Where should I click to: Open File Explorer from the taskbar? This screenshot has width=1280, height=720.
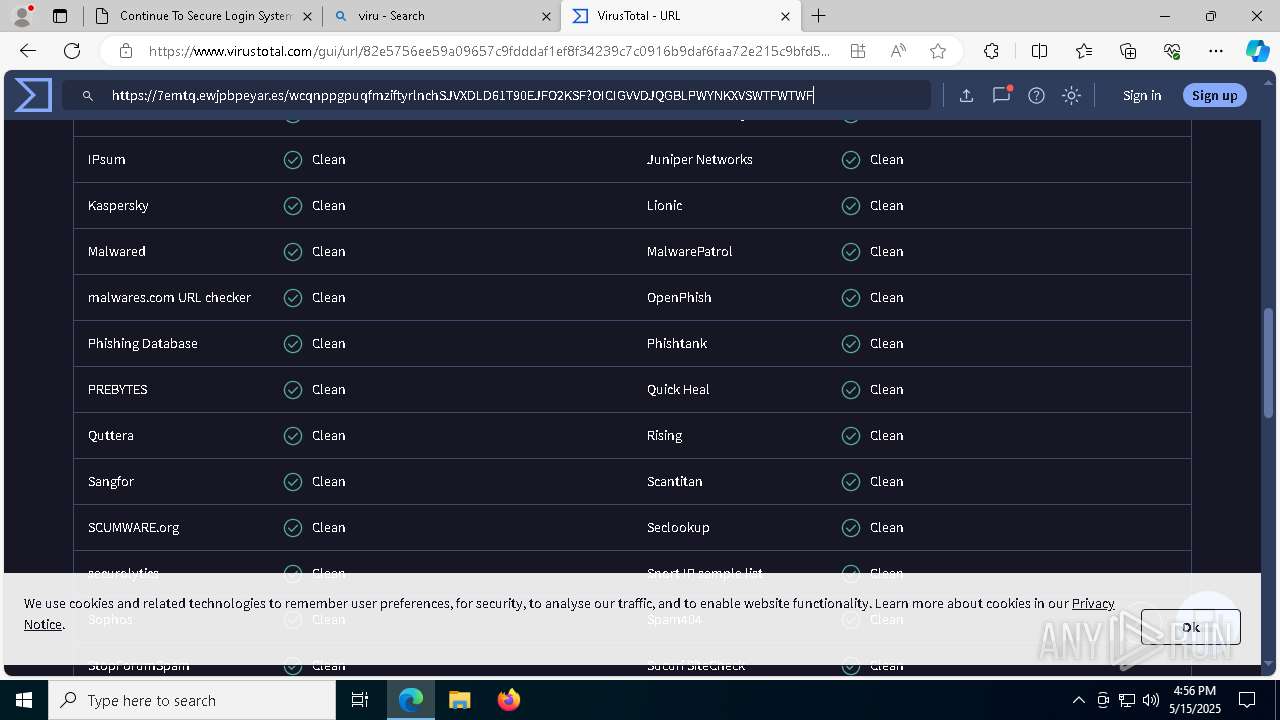pos(460,700)
